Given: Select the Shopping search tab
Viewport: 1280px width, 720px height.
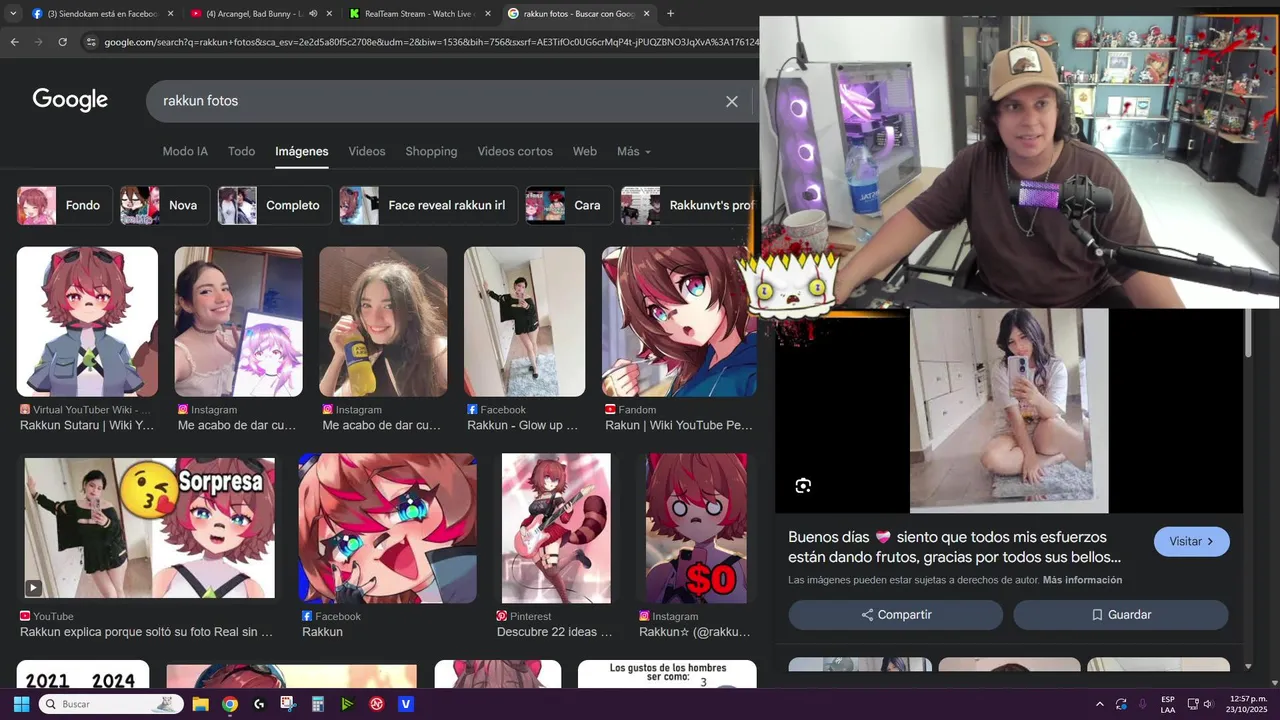Looking at the screenshot, I should click(431, 151).
